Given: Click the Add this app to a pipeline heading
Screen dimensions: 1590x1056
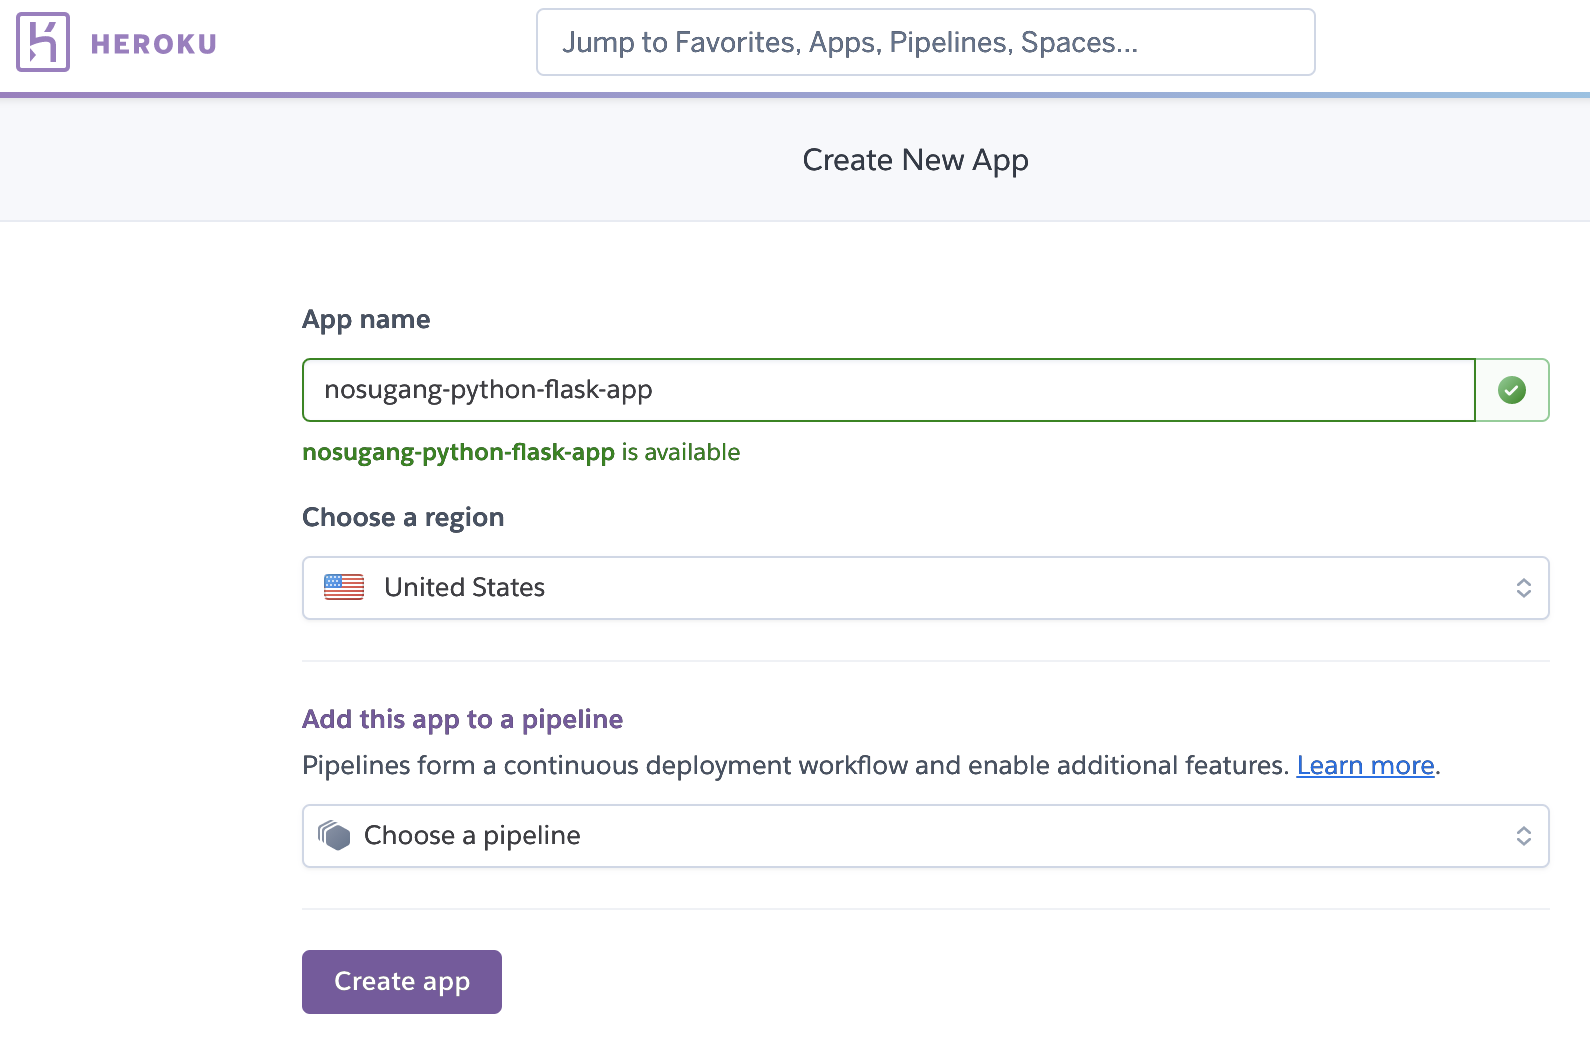Looking at the screenshot, I should point(462,719).
